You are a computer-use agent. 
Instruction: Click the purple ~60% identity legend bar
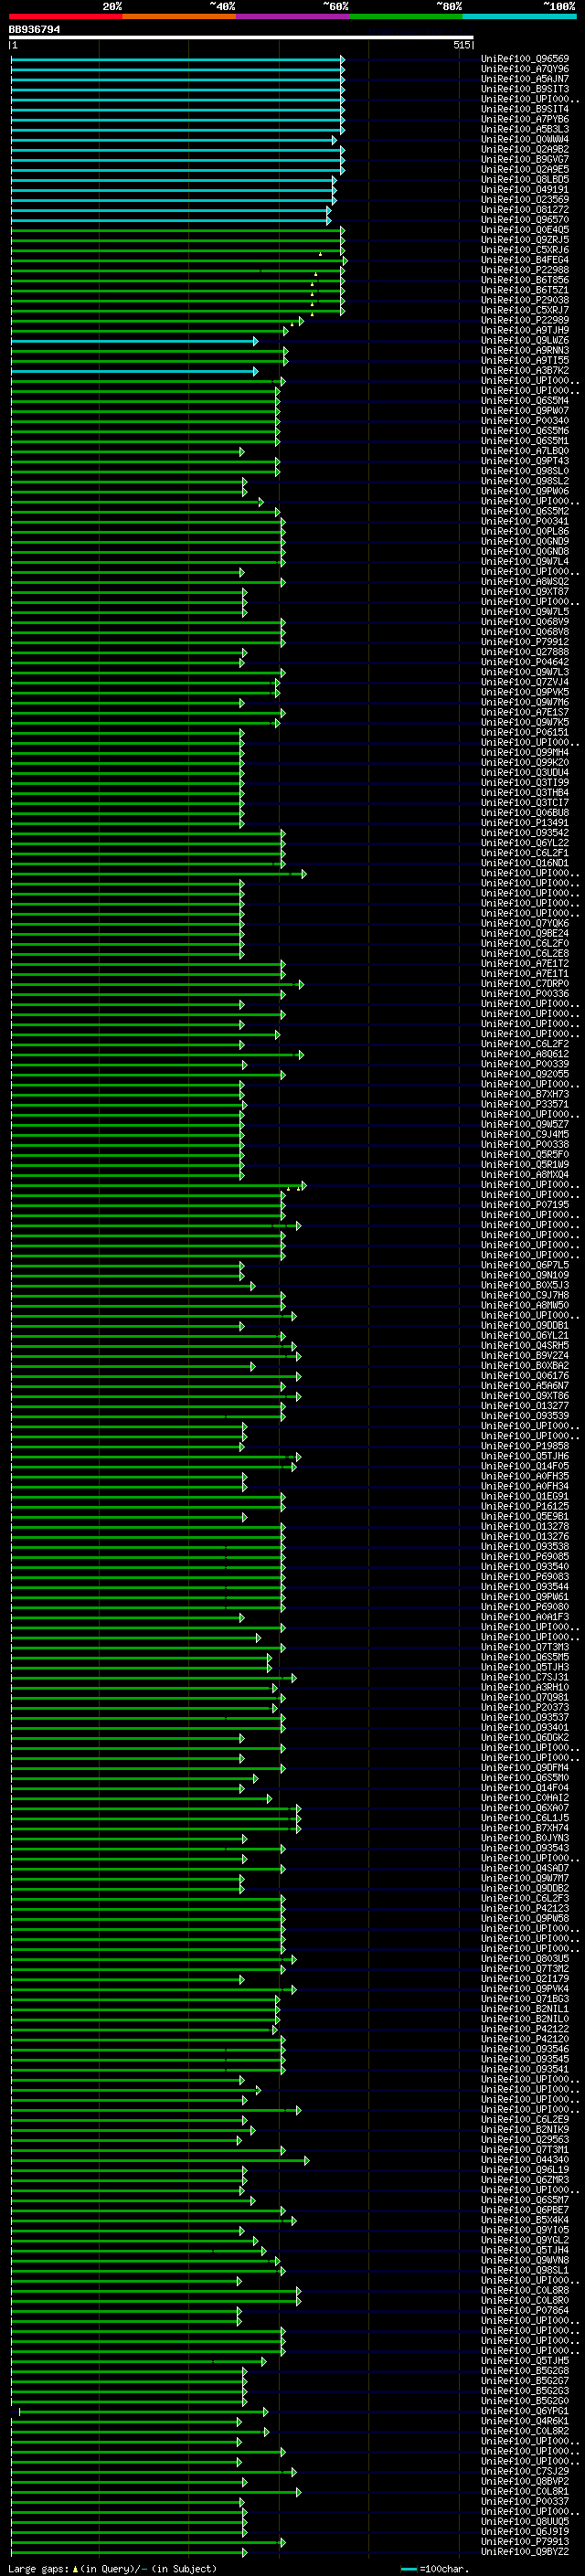click(293, 16)
